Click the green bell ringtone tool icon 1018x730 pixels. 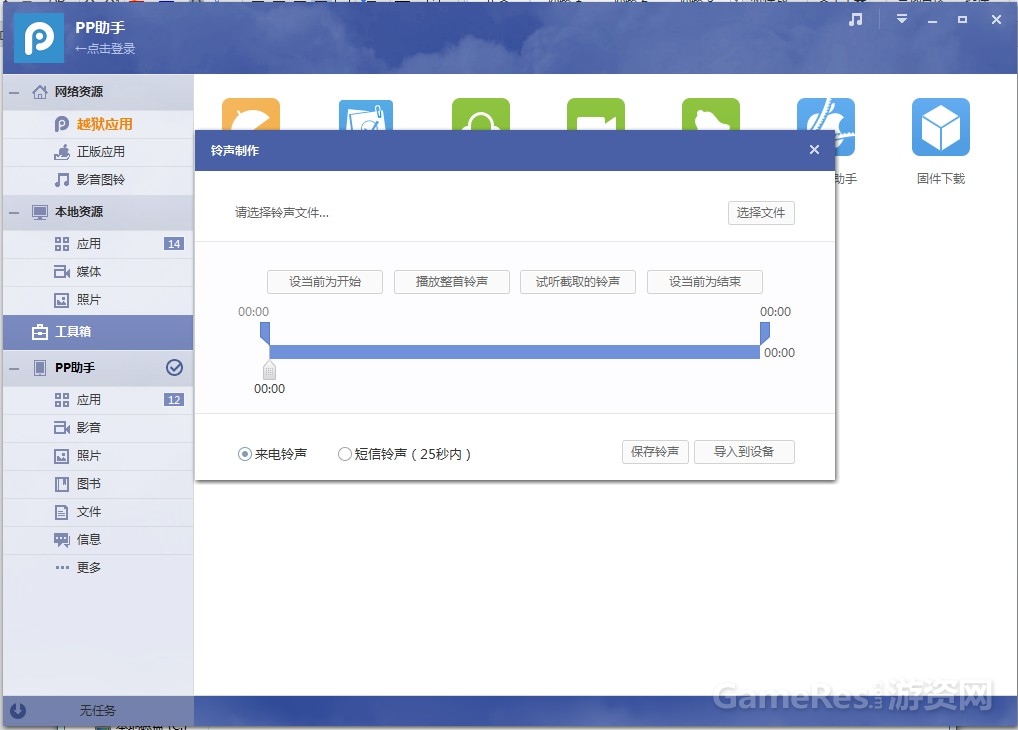pos(711,114)
